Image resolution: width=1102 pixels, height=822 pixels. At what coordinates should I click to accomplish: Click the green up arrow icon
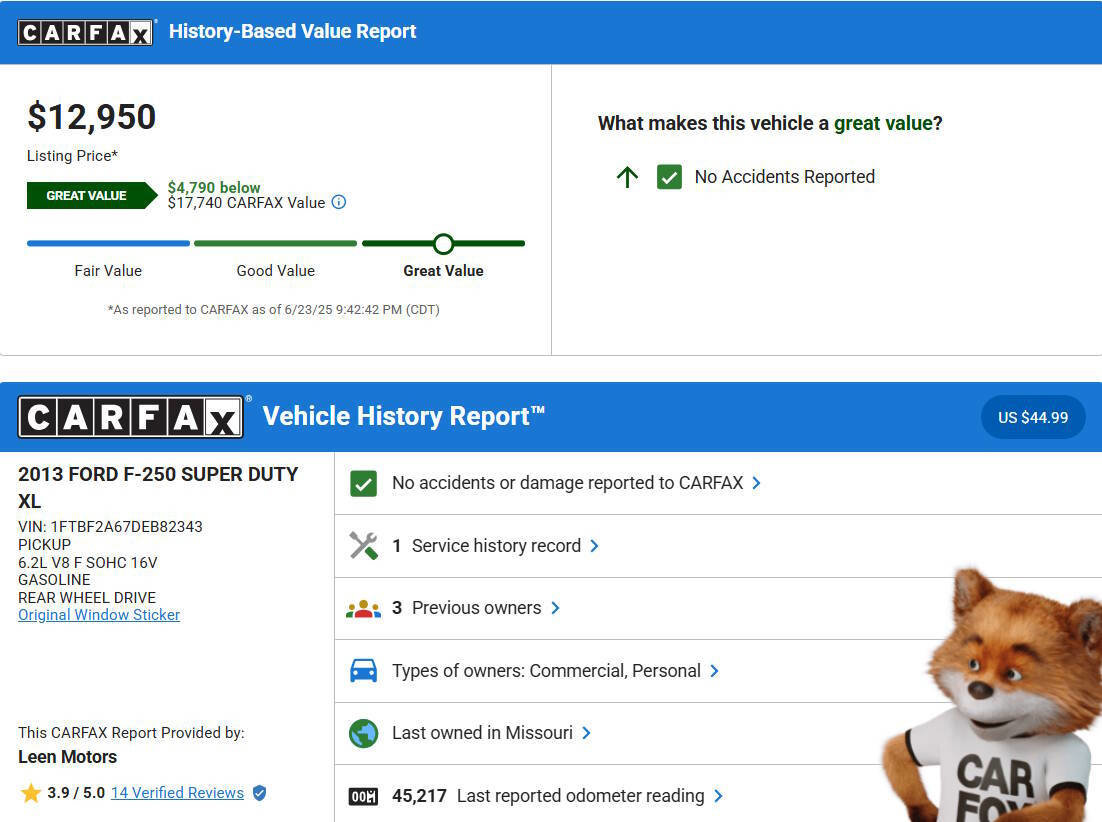coord(627,177)
